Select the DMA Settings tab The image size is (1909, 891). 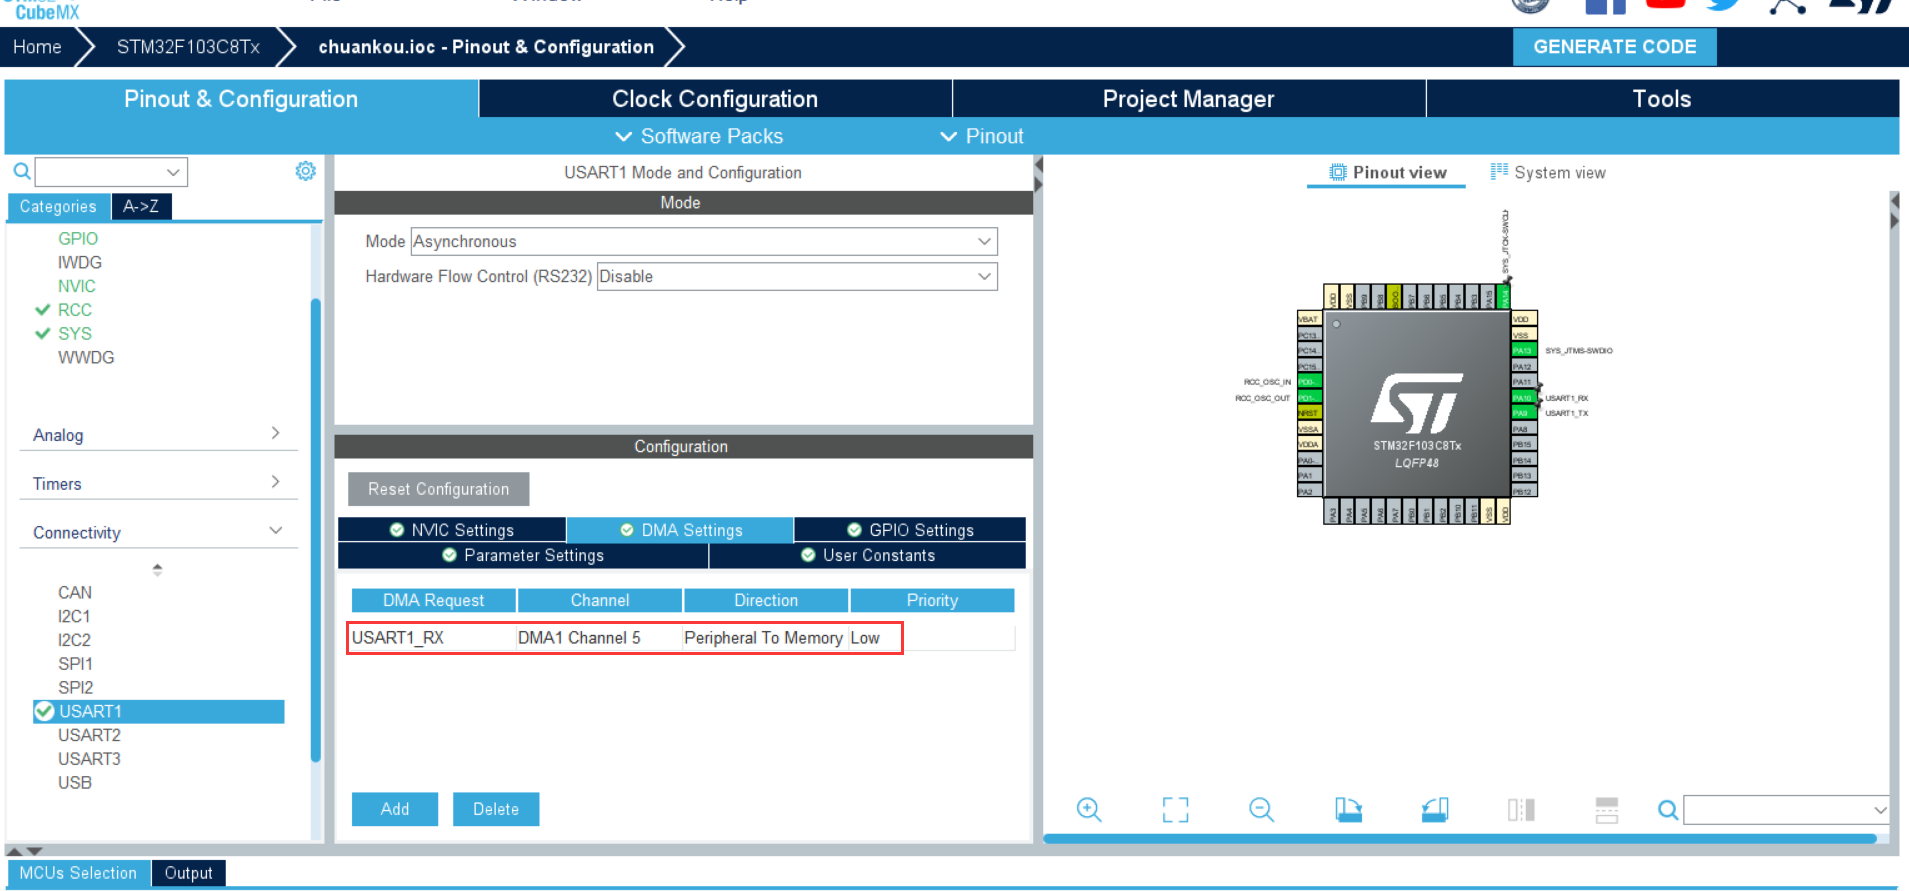pos(680,530)
